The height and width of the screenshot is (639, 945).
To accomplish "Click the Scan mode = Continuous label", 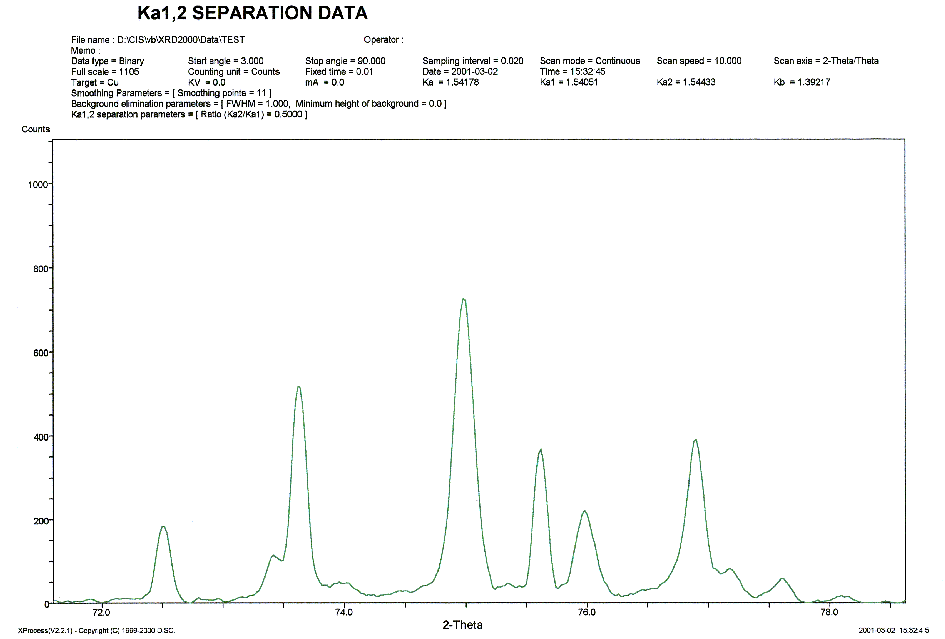I will click(590, 61).
